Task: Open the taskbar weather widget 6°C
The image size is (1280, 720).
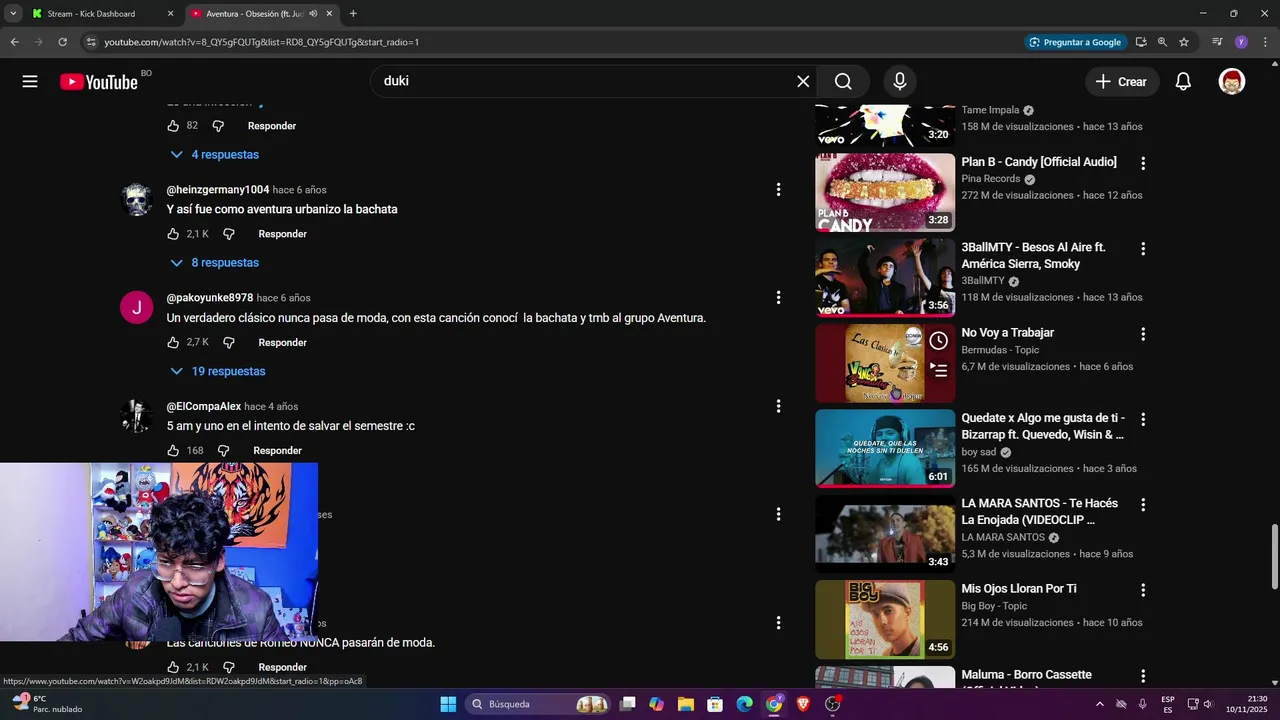Action: point(47,704)
